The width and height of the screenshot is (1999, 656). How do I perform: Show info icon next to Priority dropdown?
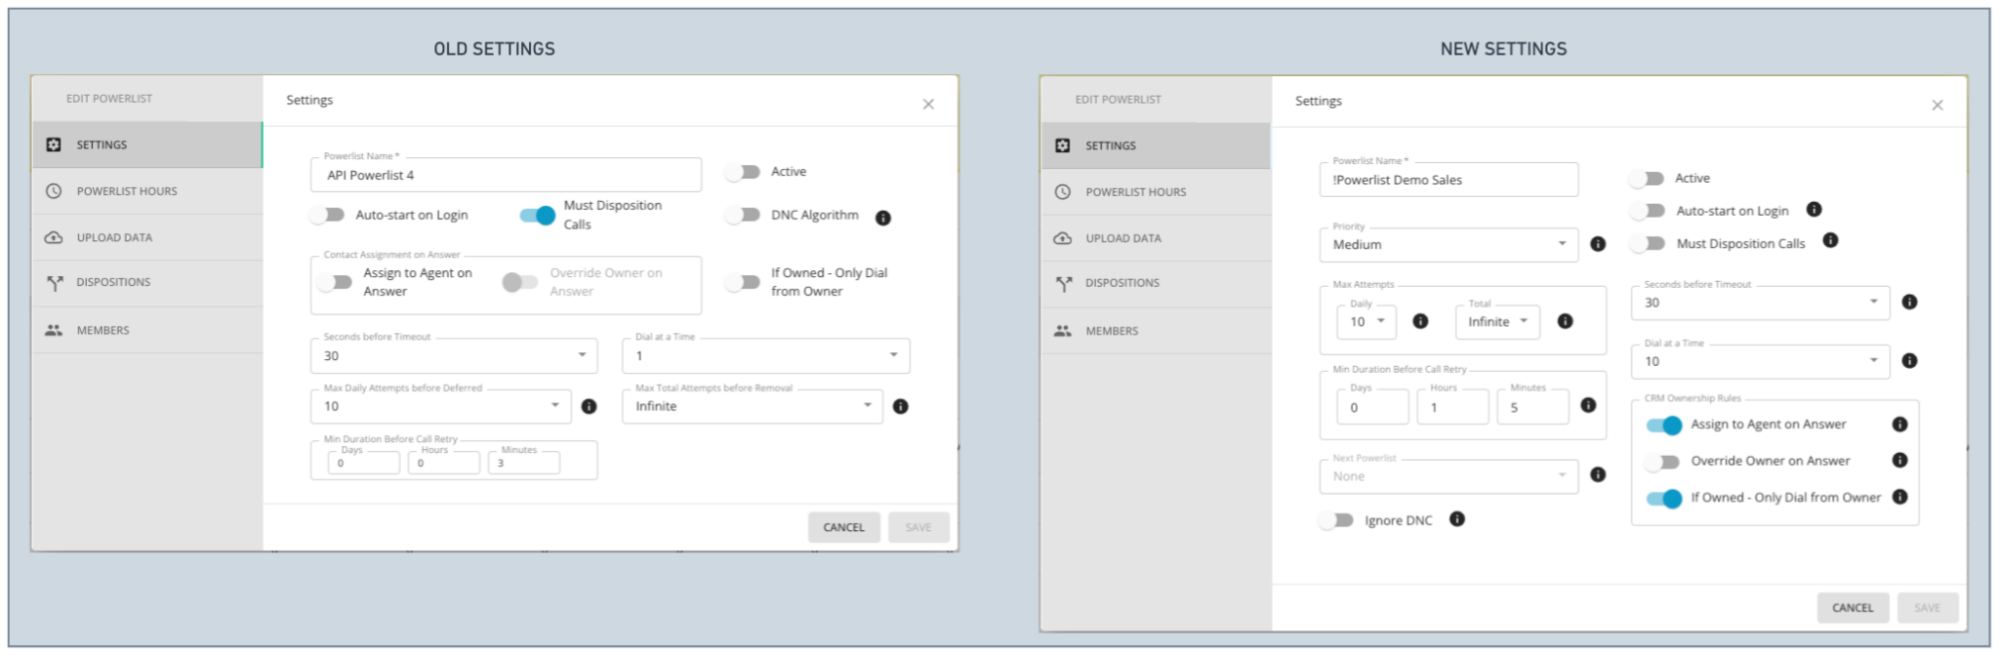(x=1598, y=244)
